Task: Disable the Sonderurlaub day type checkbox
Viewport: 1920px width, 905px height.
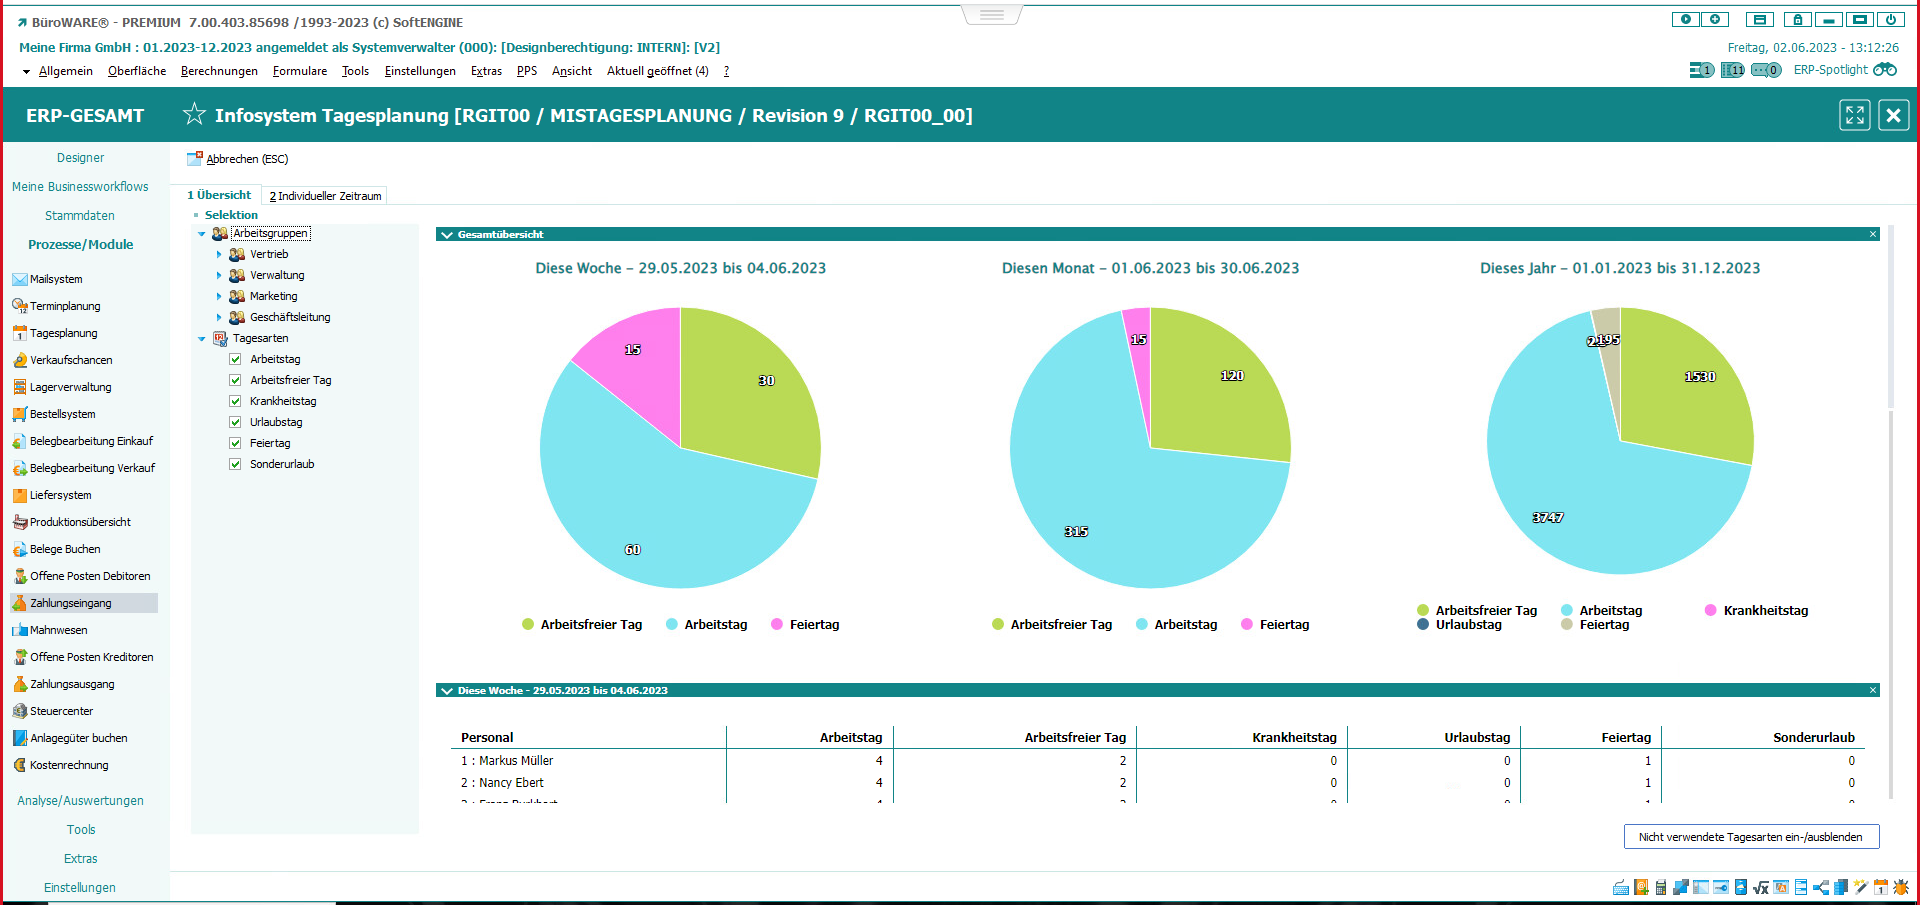Action: tap(235, 464)
